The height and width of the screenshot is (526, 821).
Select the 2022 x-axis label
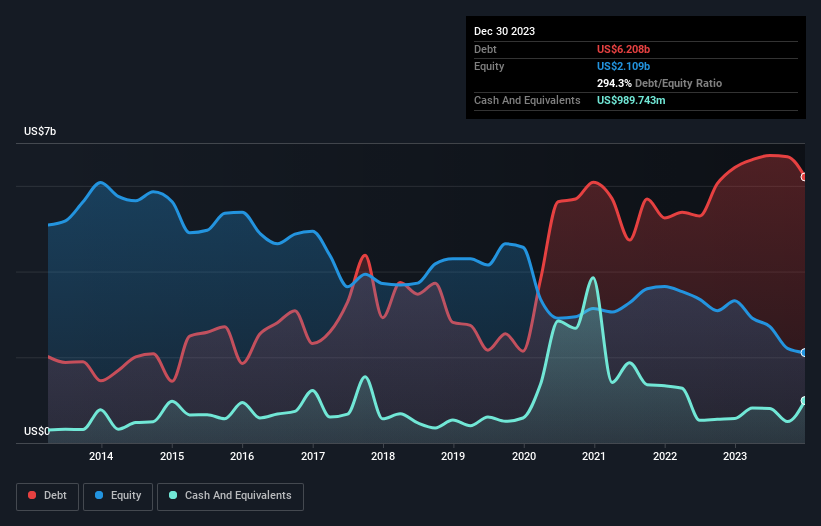click(x=664, y=456)
